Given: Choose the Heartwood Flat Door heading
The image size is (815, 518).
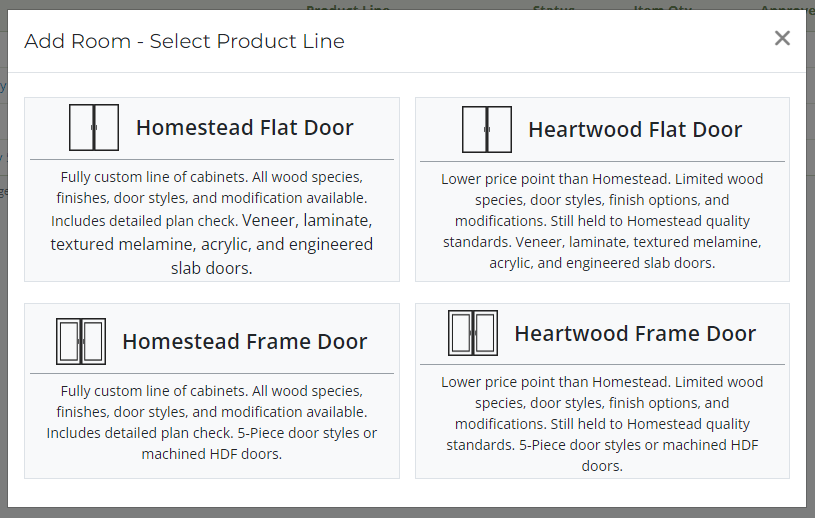Looking at the screenshot, I should pos(635,129).
